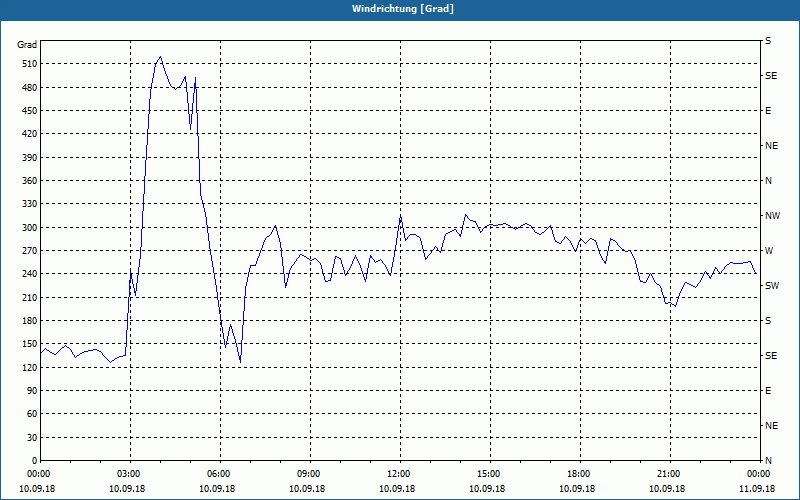Click the 120 degree axis label
800x500 pixels.
(x=30, y=367)
